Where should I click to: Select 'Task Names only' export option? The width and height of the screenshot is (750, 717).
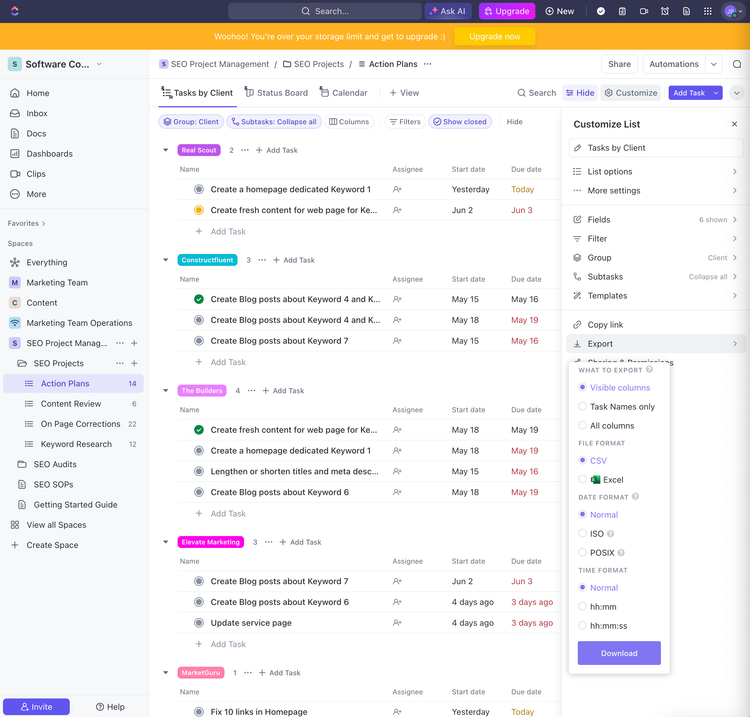coord(616,407)
